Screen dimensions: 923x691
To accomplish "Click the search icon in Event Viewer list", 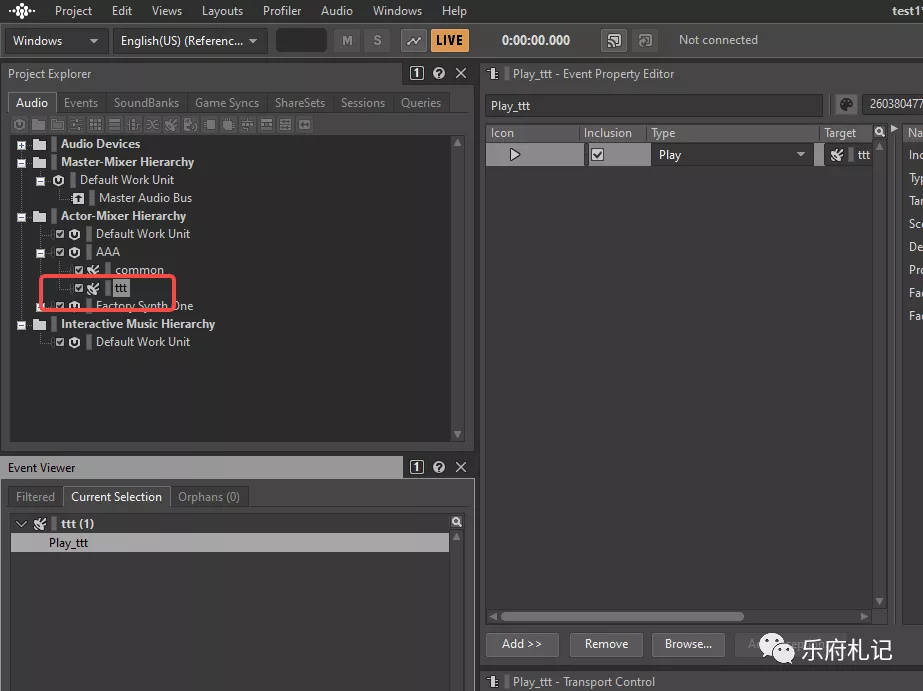I will click(x=457, y=521).
